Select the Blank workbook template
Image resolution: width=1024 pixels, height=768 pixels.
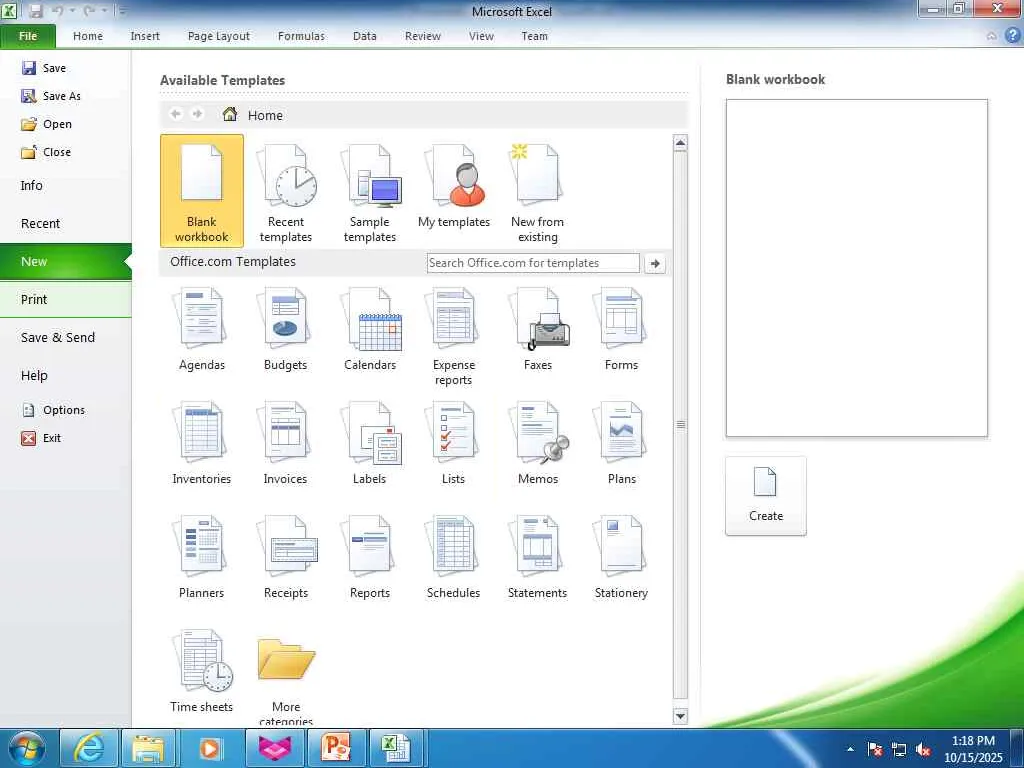[x=202, y=191]
